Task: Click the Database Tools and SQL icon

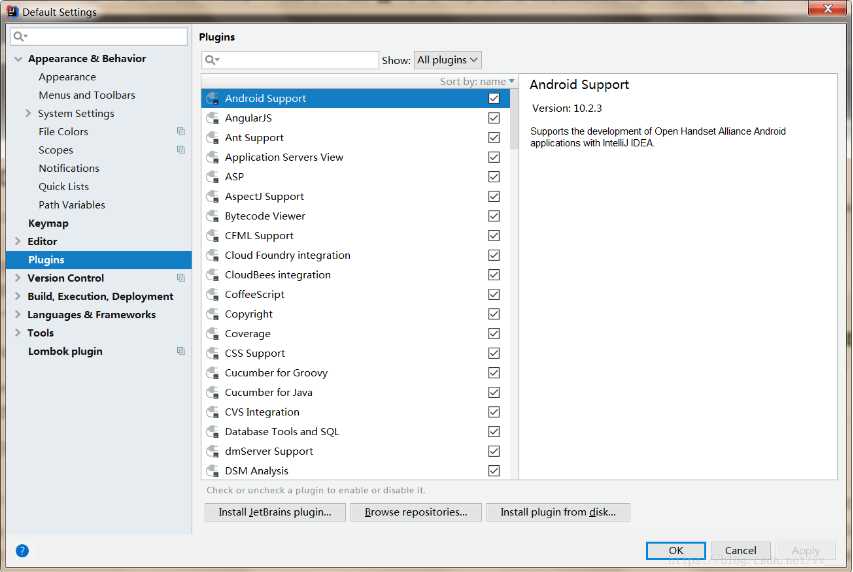Action: [x=213, y=432]
